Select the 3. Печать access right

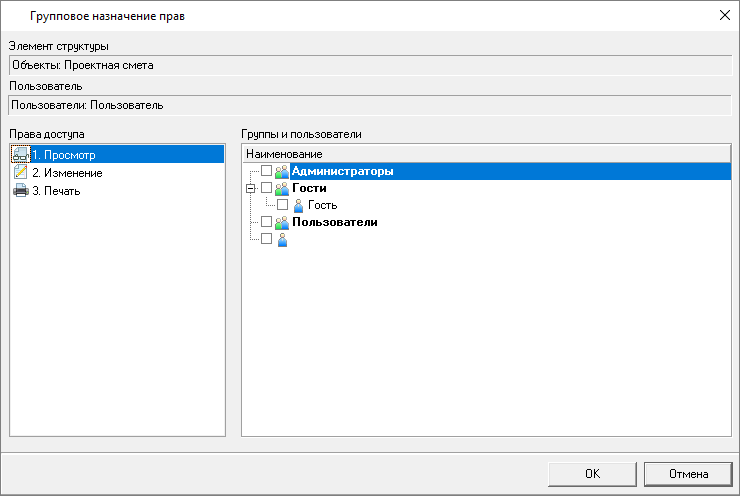click(x=59, y=191)
